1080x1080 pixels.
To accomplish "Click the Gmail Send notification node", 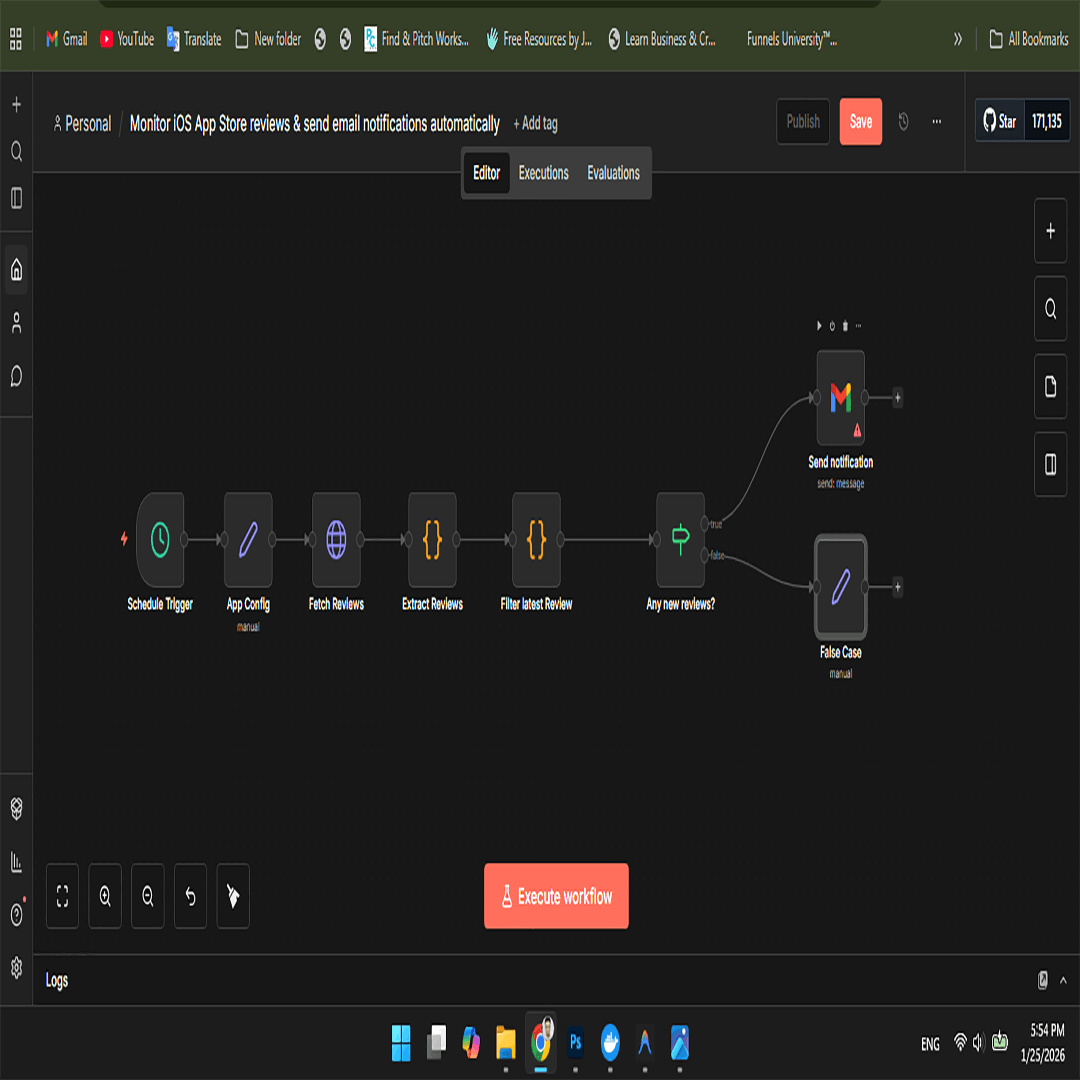I will (840, 395).
